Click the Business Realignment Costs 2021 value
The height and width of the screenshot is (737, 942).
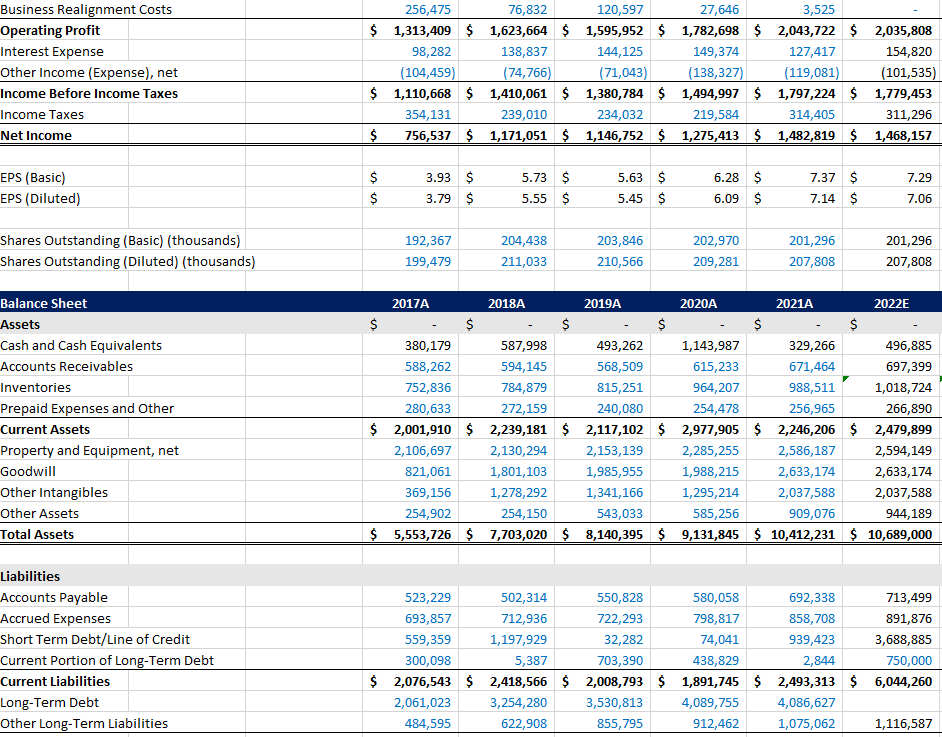tap(818, 9)
